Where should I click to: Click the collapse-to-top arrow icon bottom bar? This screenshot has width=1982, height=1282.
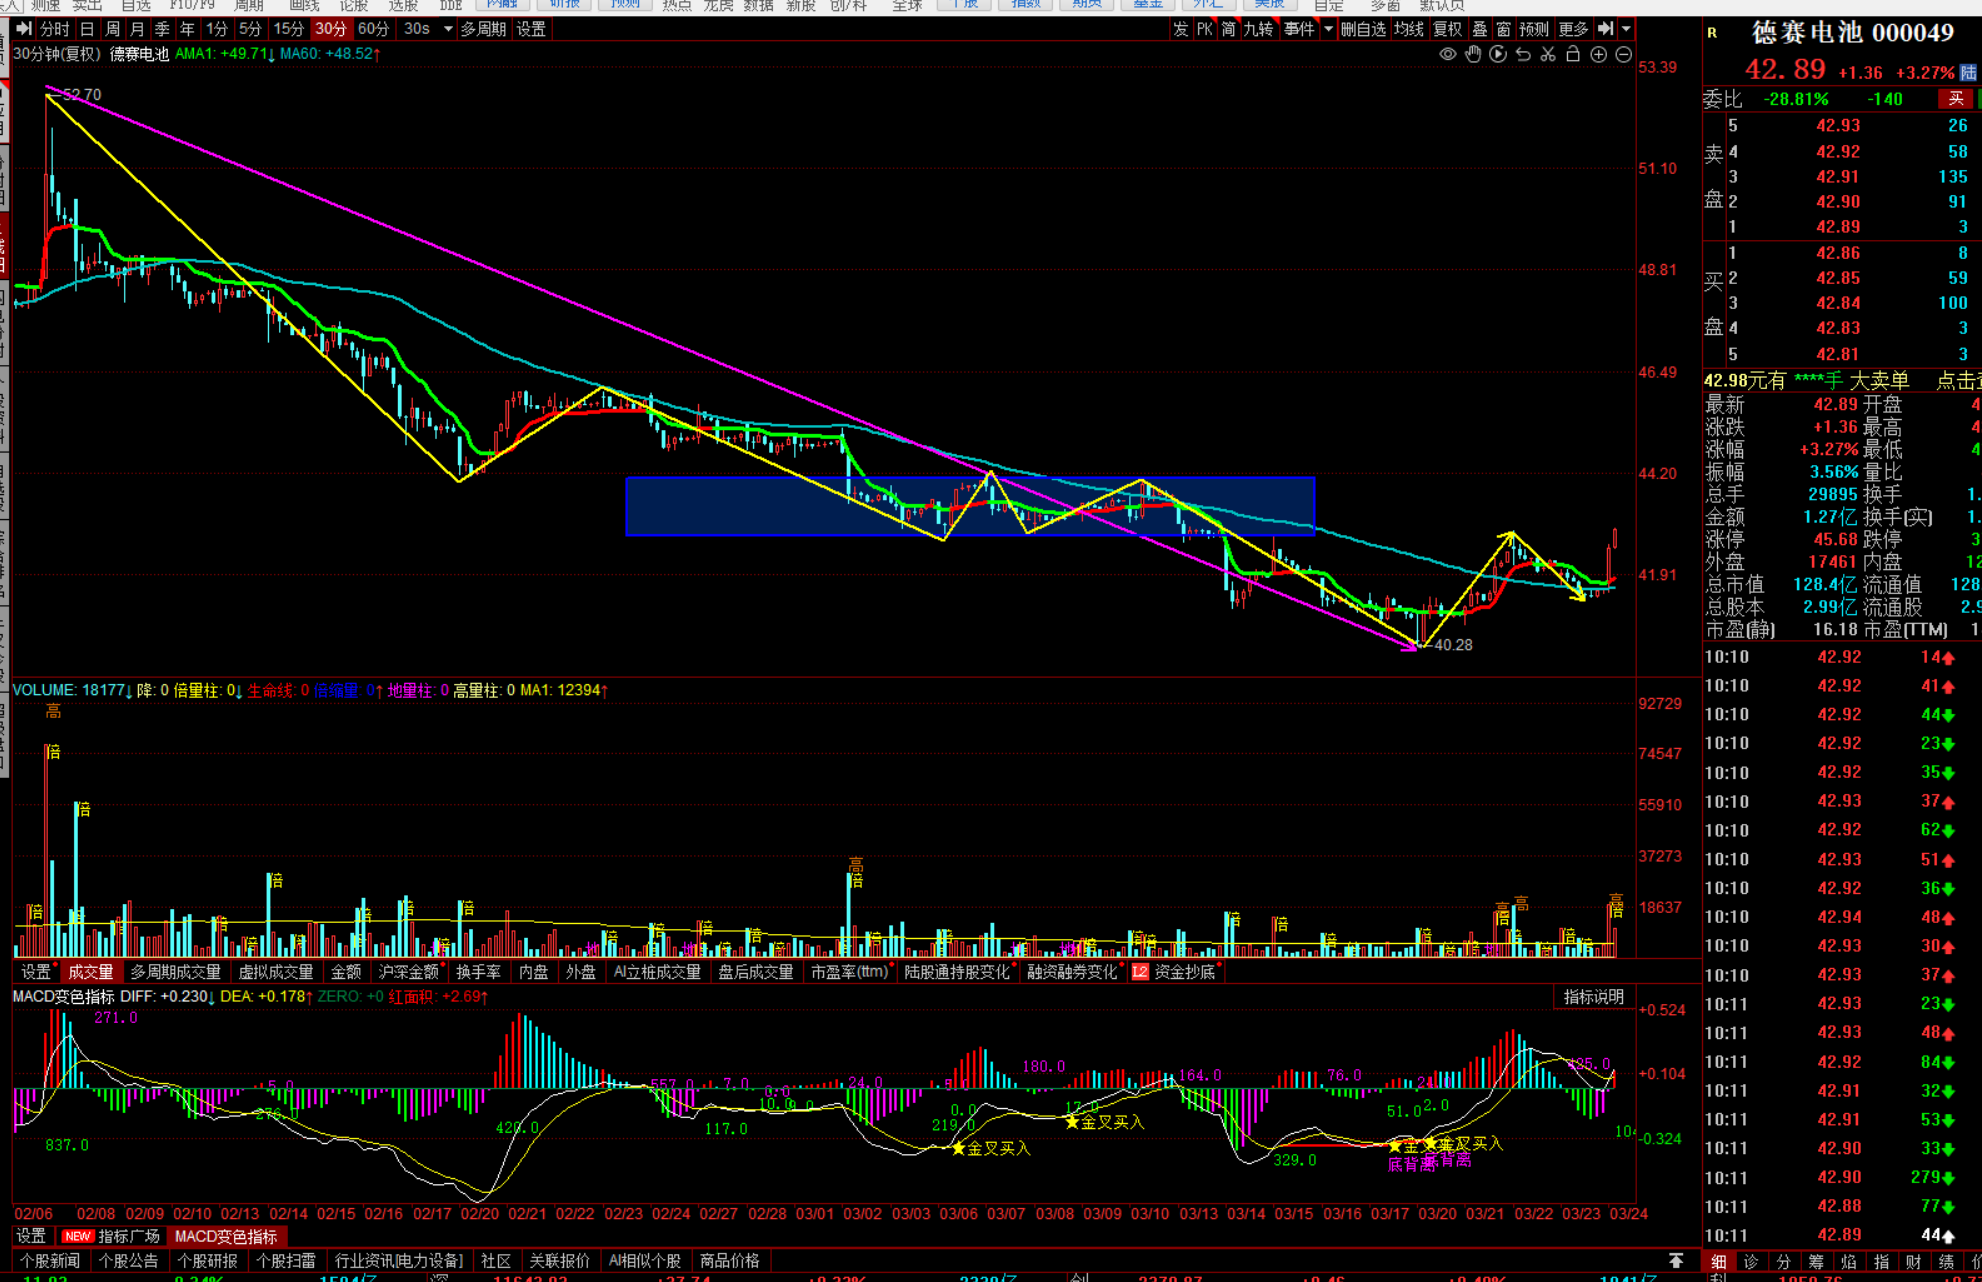pos(1676,1261)
